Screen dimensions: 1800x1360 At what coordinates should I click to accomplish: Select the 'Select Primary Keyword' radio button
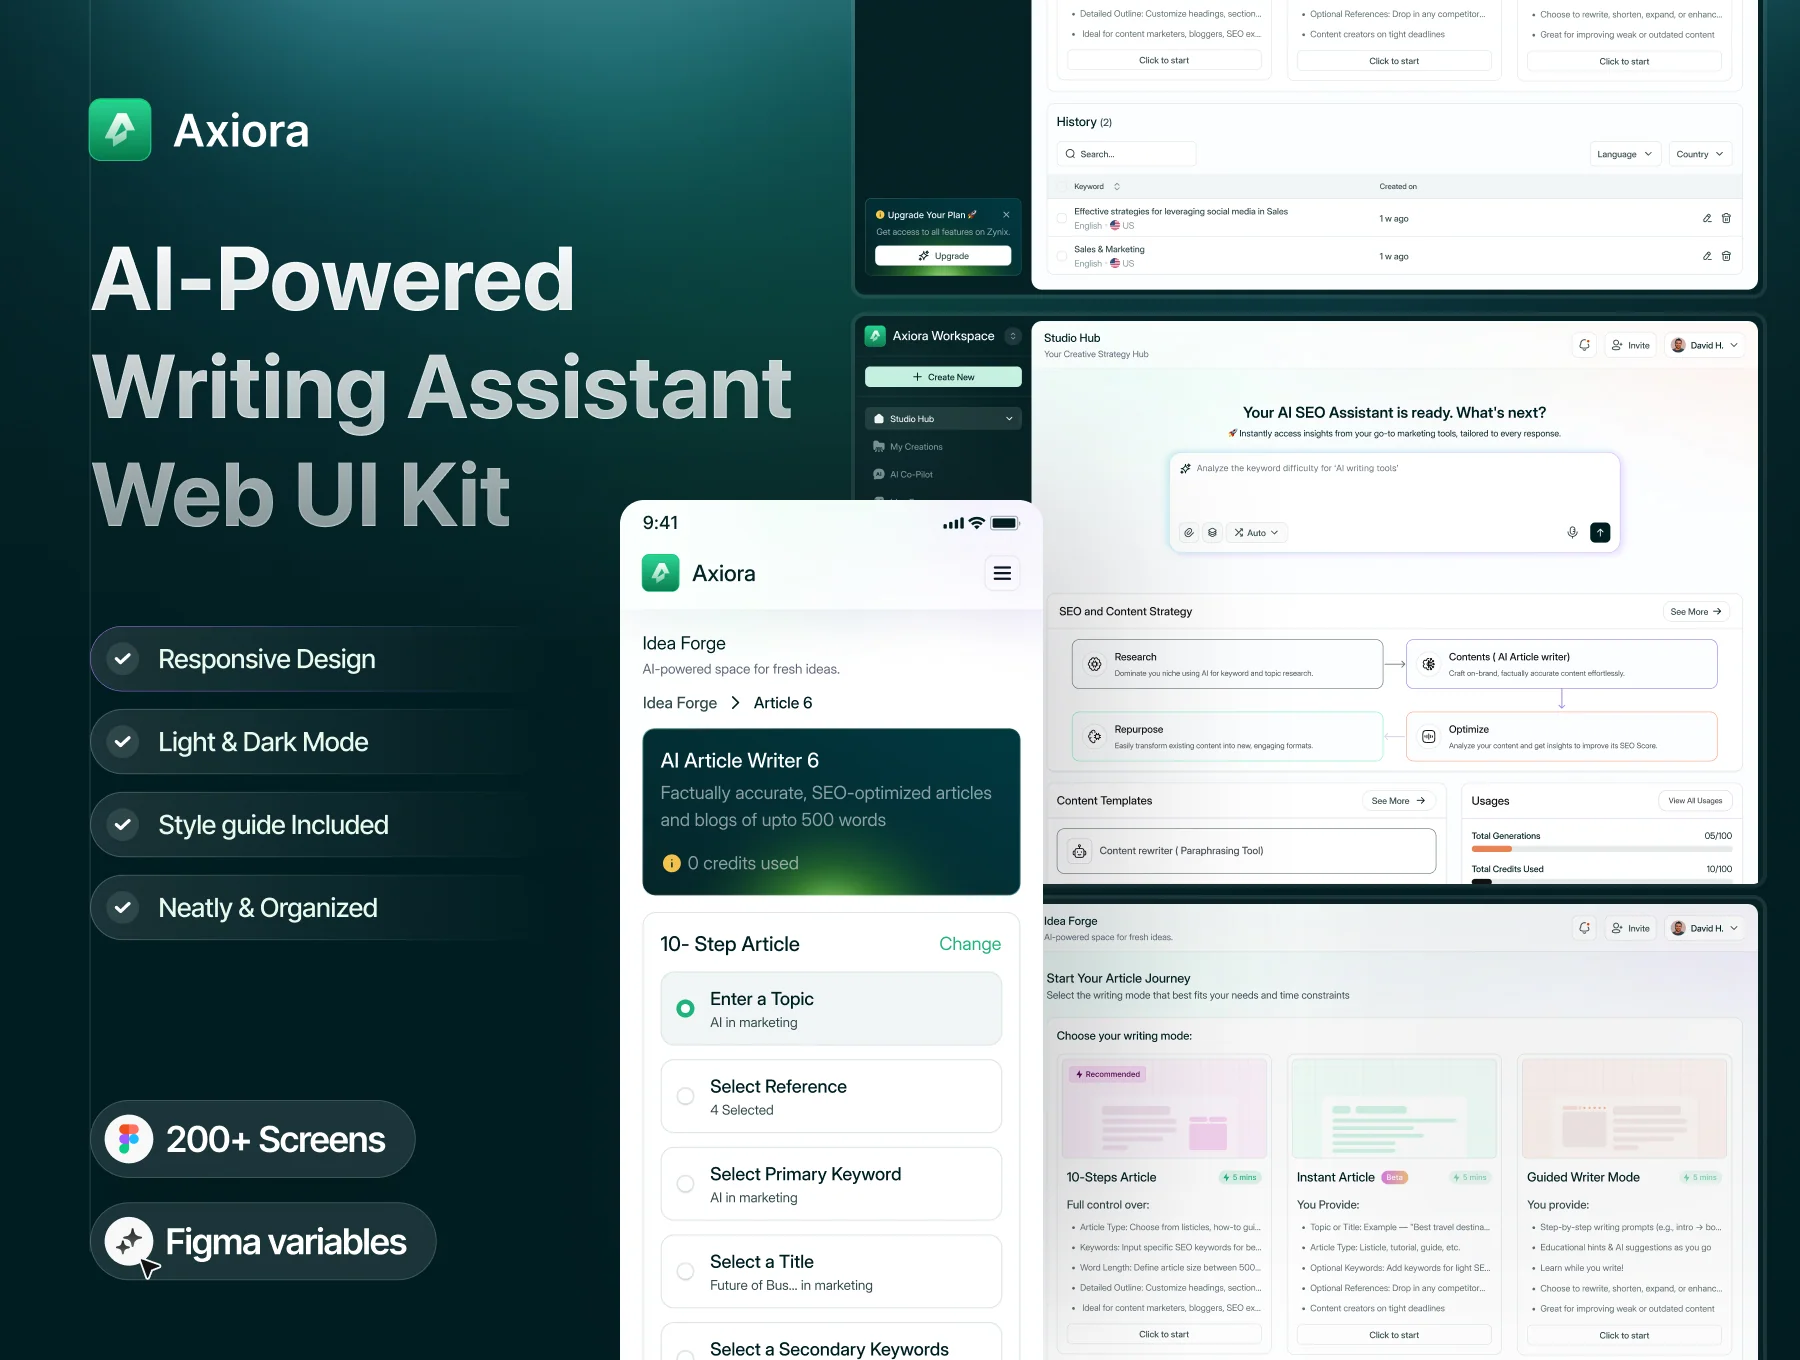click(685, 1184)
